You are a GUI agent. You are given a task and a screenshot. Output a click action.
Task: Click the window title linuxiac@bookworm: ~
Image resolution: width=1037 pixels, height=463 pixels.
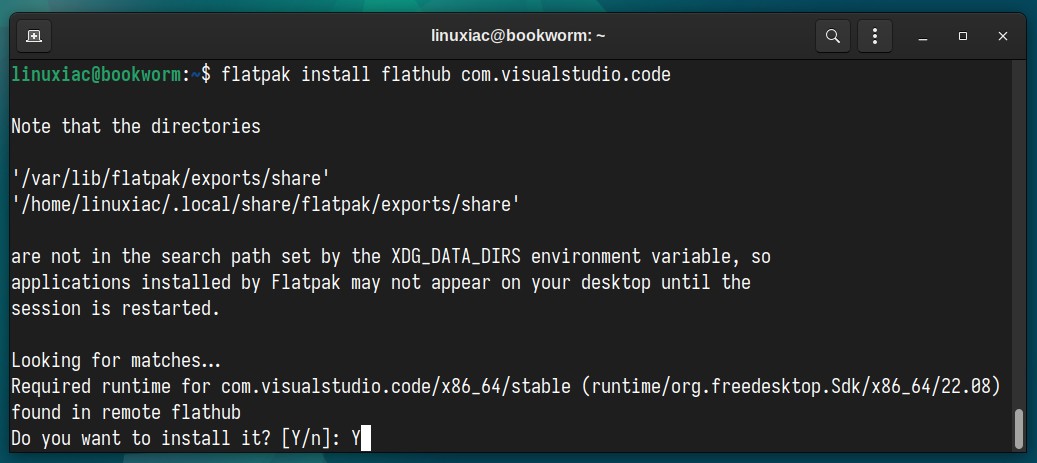tap(518, 36)
